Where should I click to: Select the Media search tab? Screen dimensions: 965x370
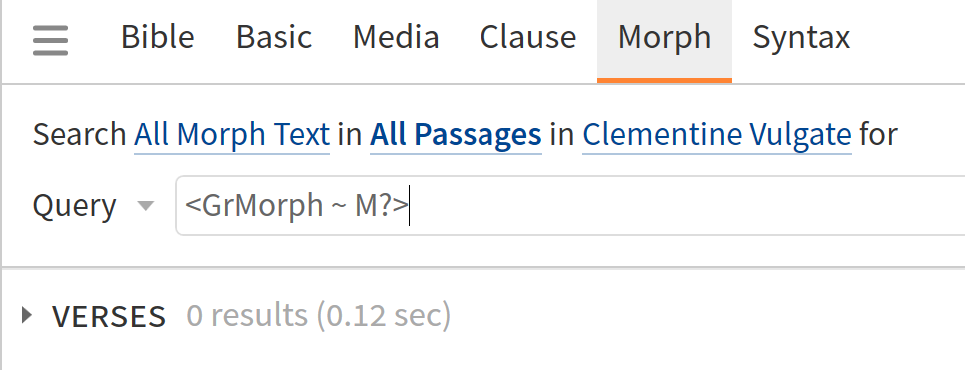tap(396, 37)
